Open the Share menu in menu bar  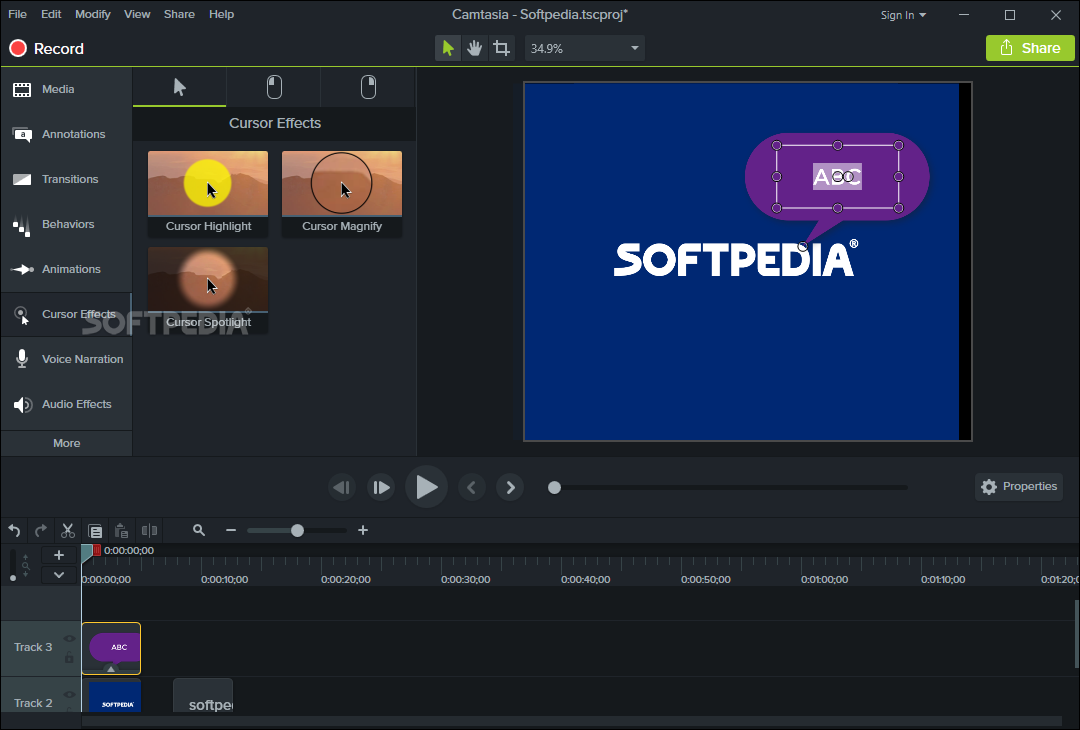coord(179,14)
